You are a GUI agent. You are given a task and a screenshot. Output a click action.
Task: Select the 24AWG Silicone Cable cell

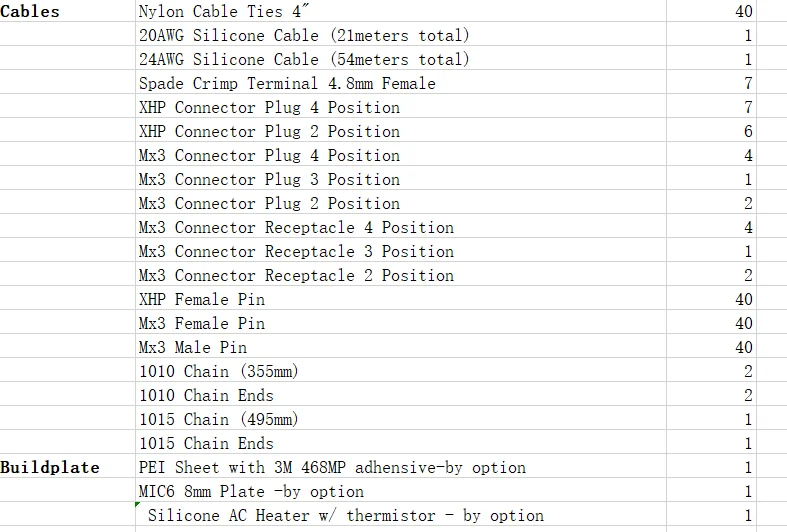(x=304, y=60)
